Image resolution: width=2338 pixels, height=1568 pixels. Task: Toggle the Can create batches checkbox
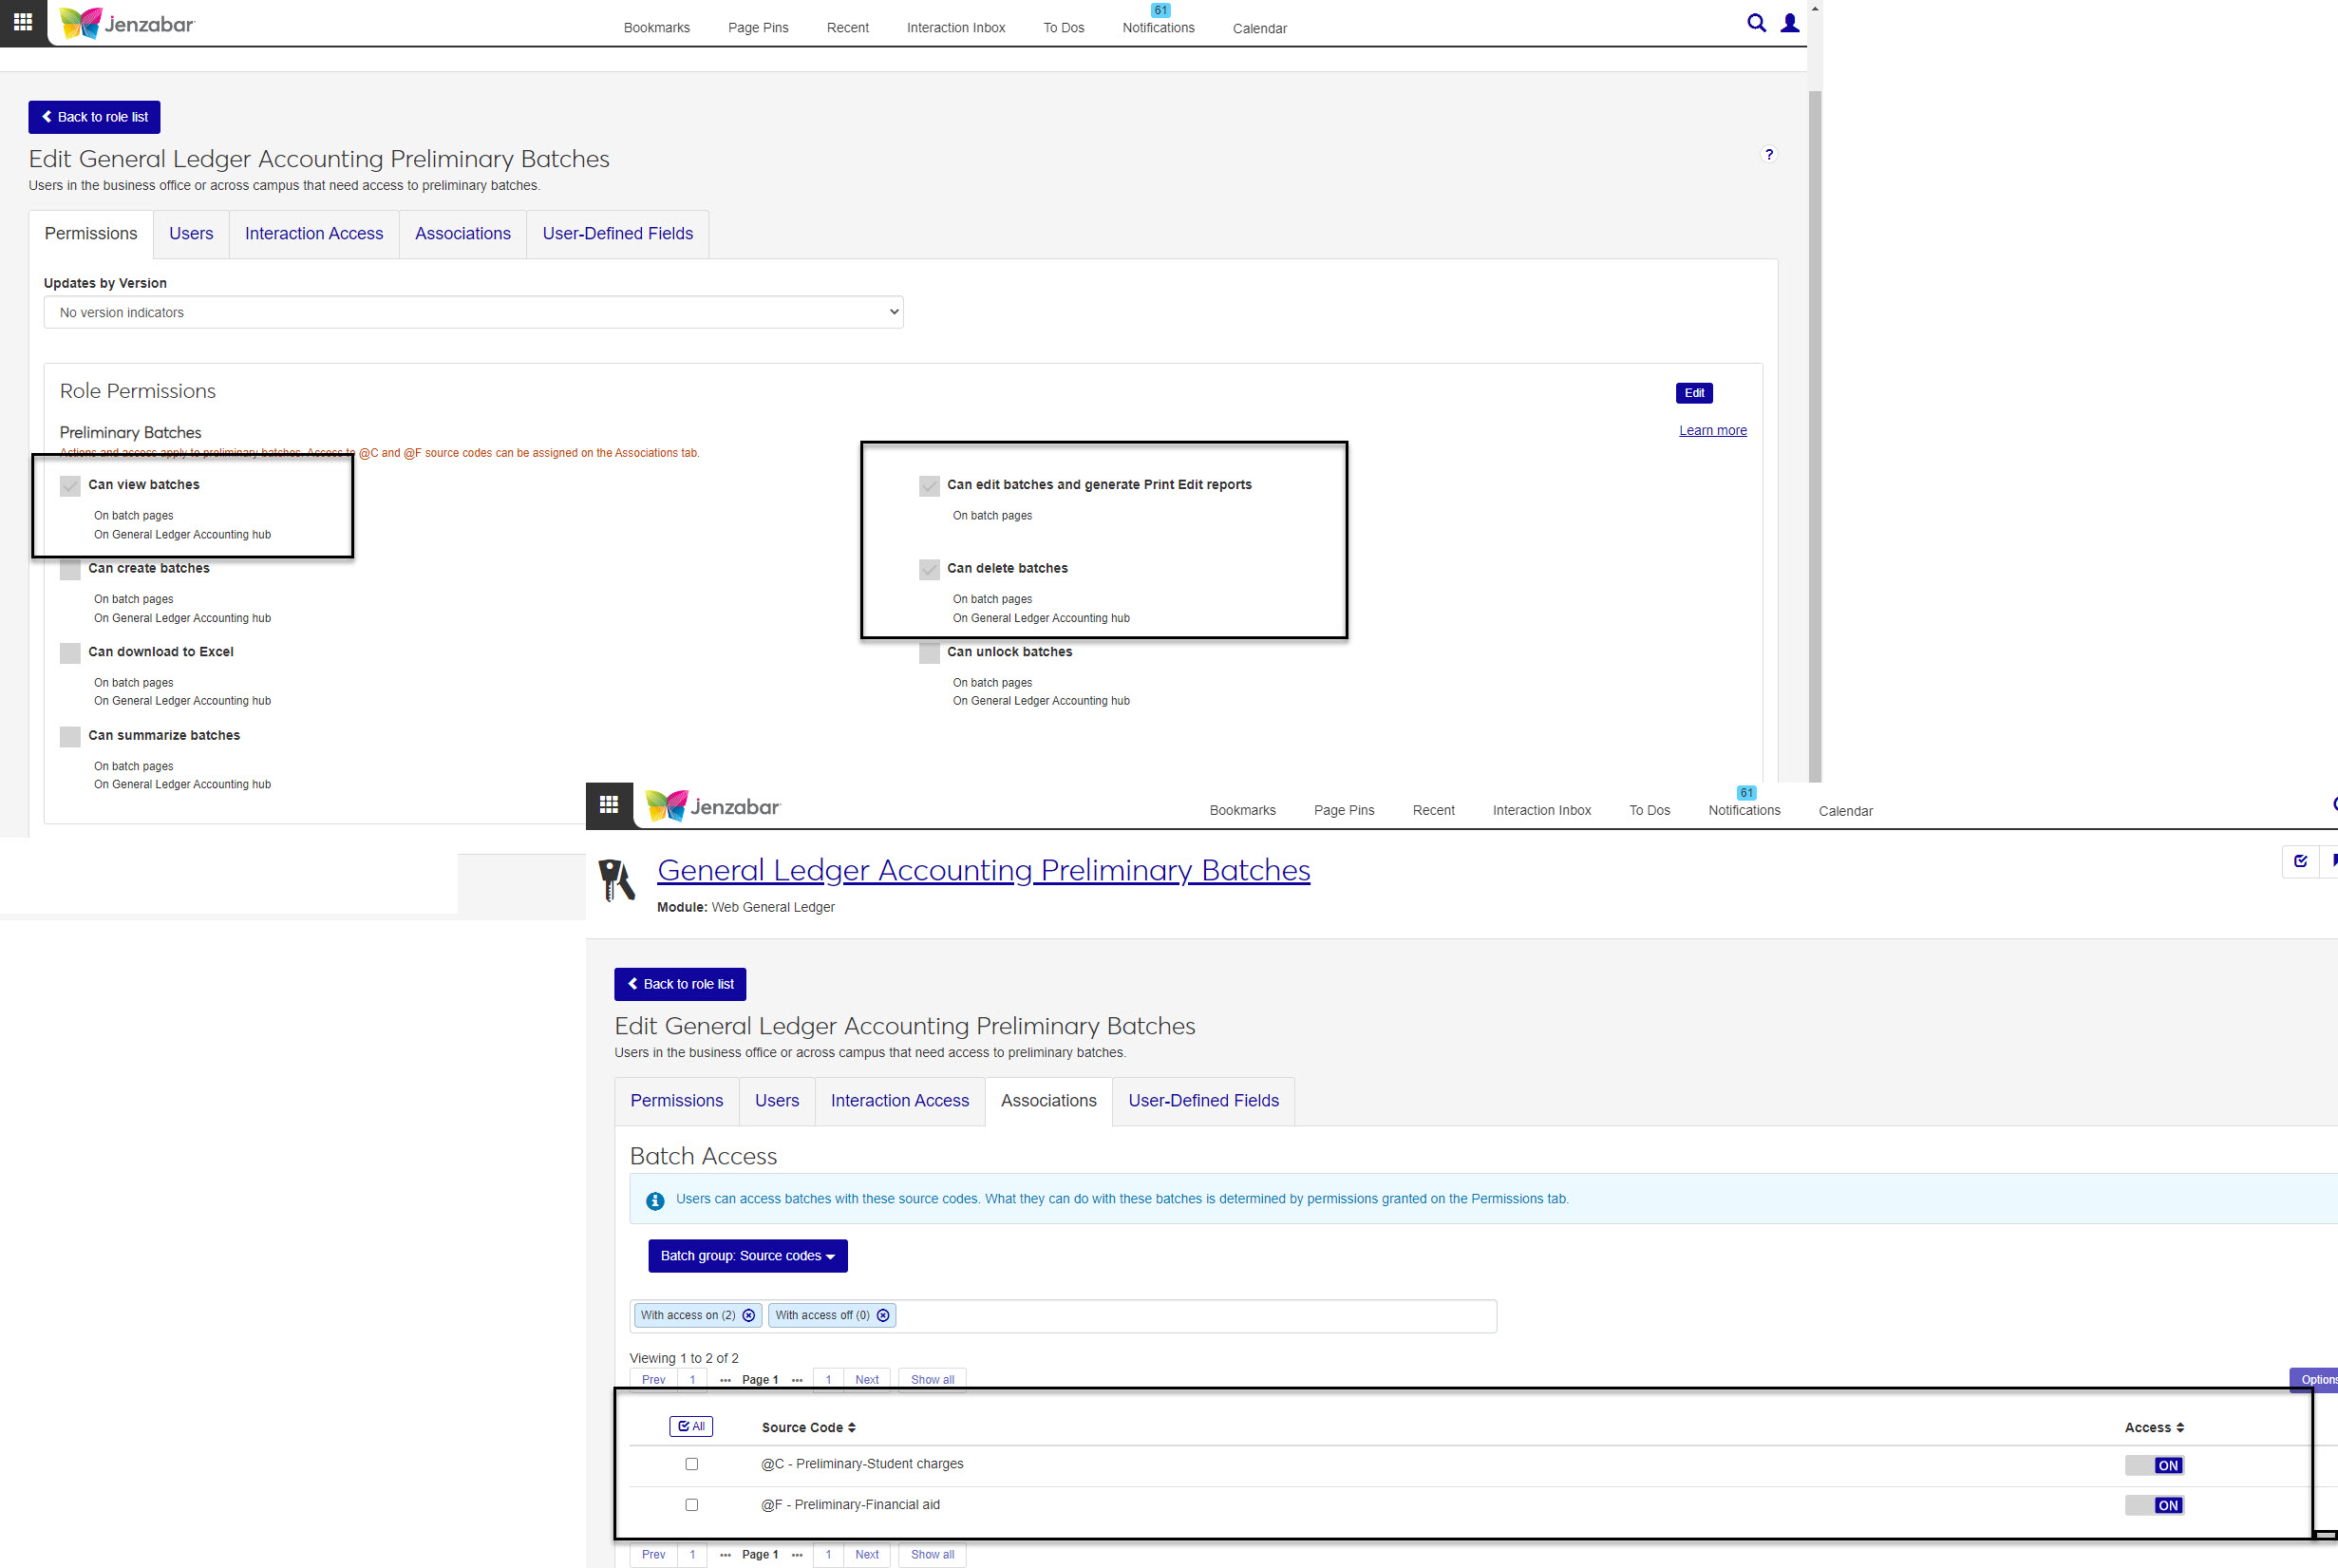point(70,569)
